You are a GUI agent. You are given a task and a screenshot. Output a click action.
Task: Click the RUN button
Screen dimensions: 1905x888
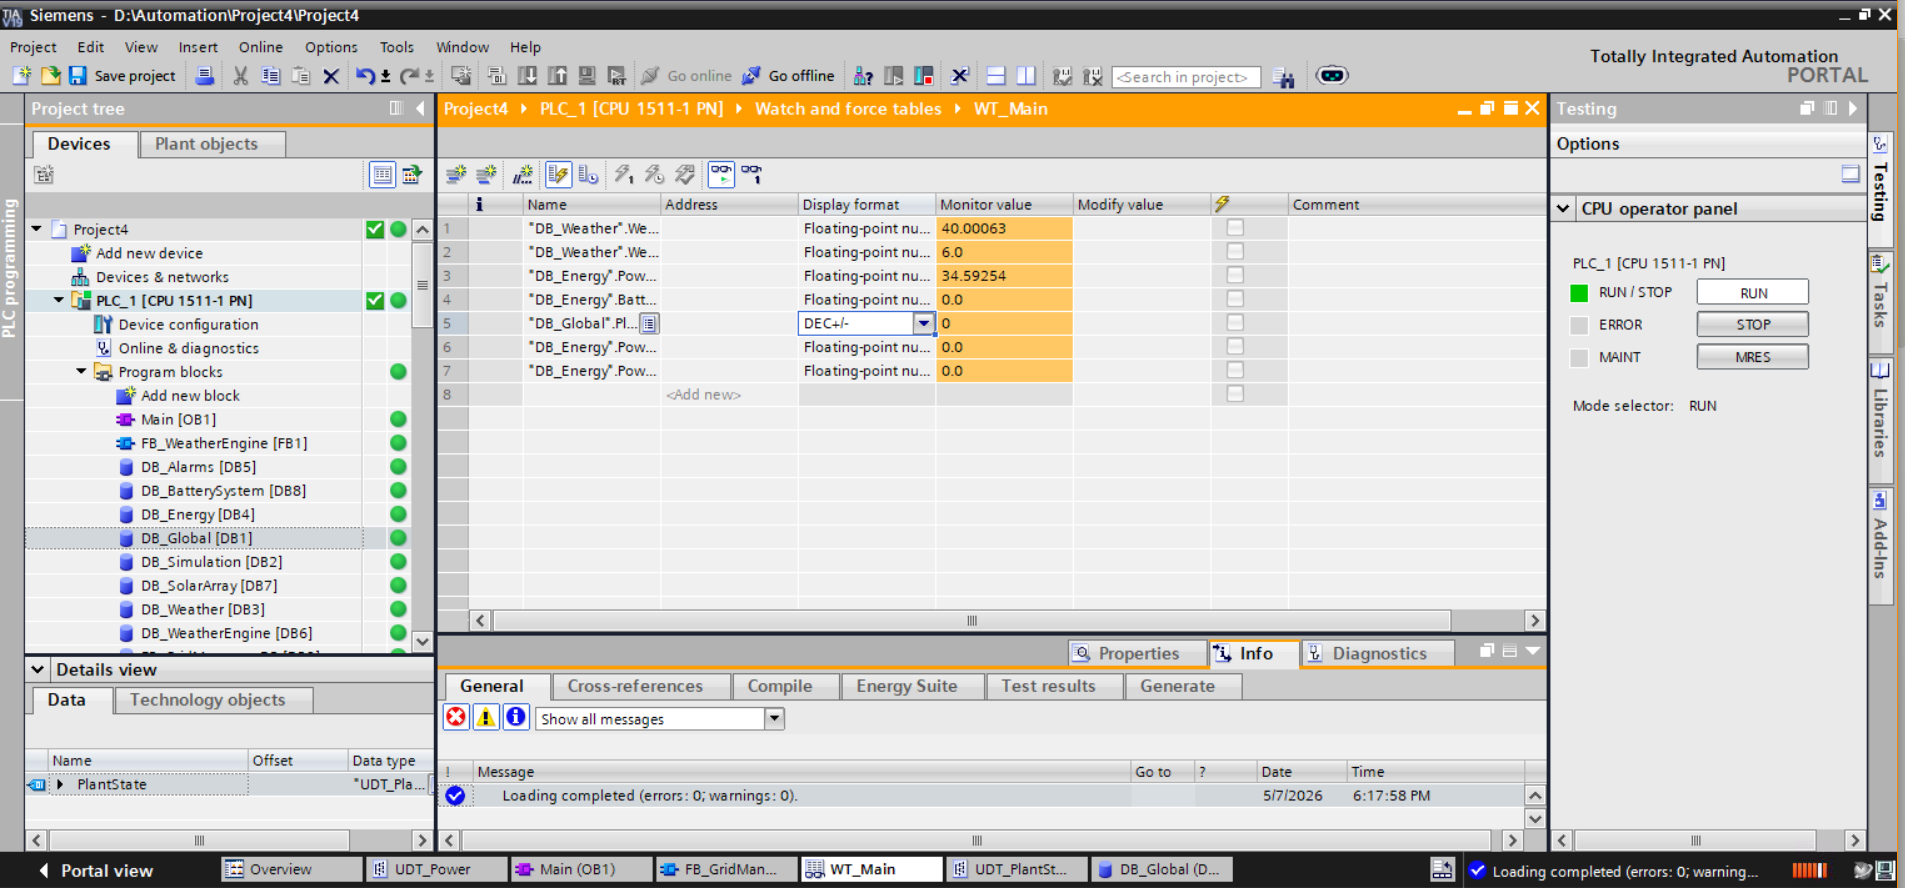pos(1752,292)
